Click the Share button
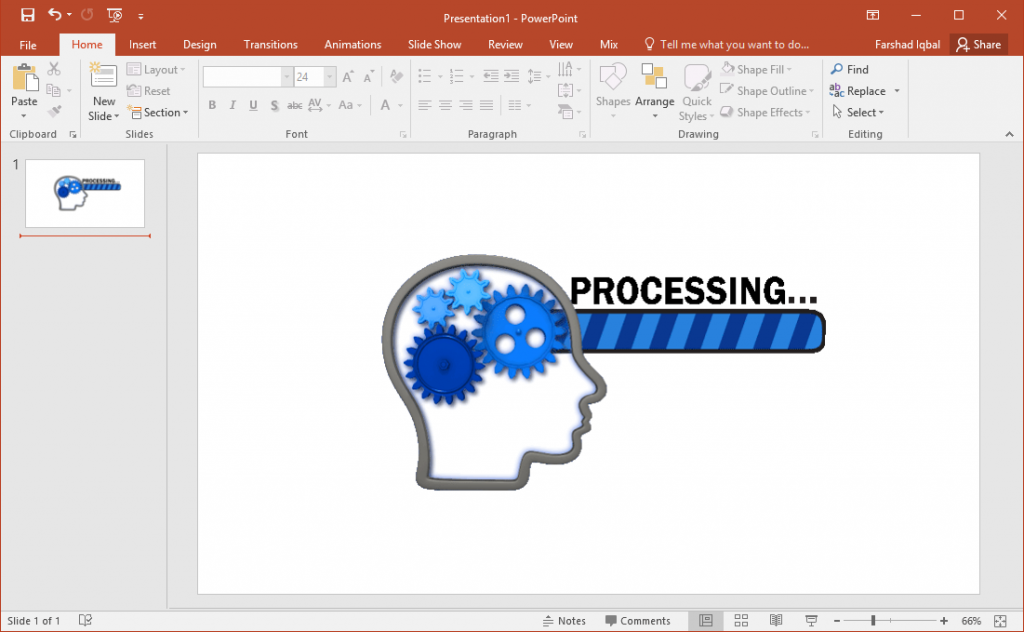Image resolution: width=1024 pixels, height=632 pixels. pyautogui.click(x=979, y=44)
